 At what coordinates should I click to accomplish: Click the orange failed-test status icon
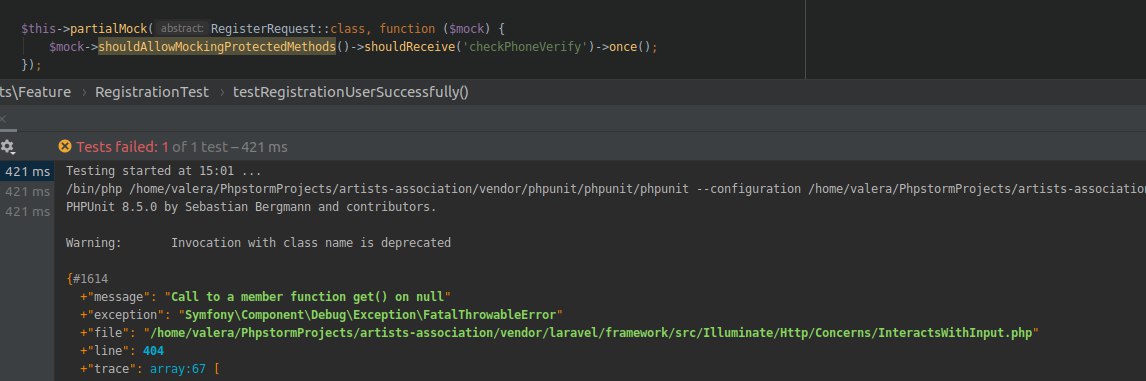click(65, 146)
